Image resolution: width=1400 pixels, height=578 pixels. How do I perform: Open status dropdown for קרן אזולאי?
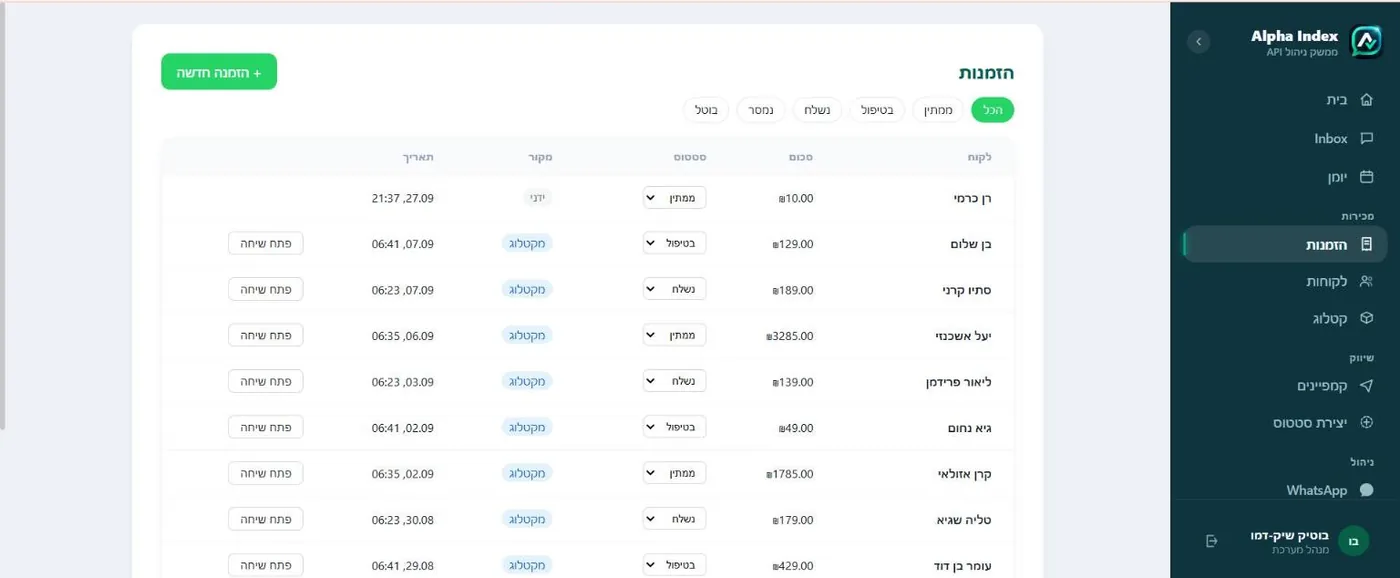pos(674,474)
